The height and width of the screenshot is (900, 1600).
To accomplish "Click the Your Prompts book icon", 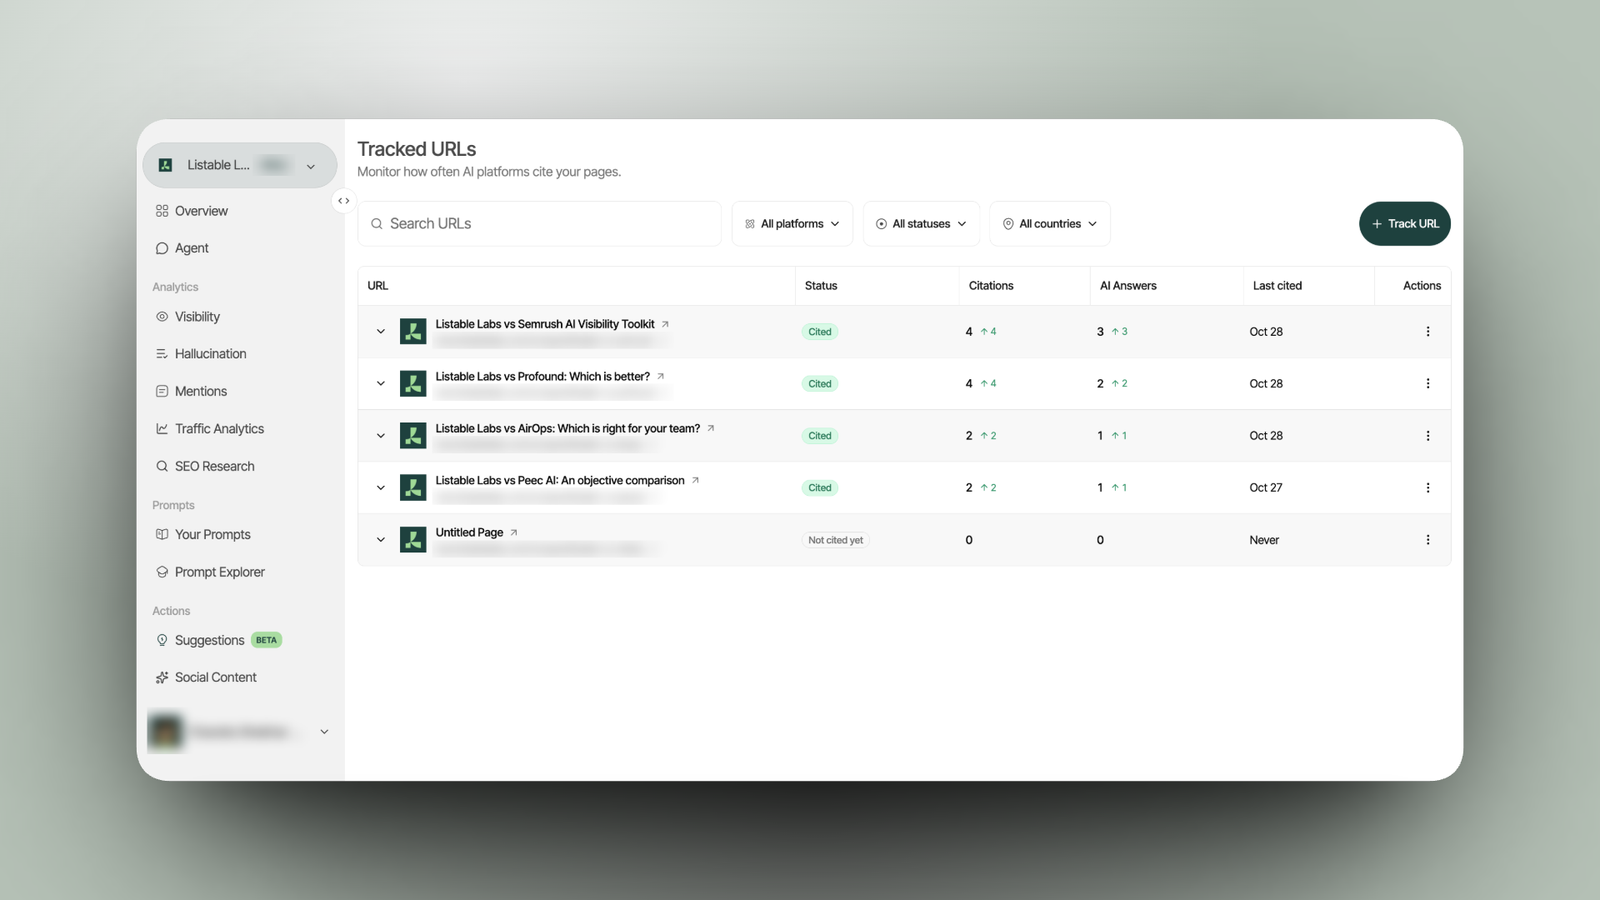I will click(162, 535).
